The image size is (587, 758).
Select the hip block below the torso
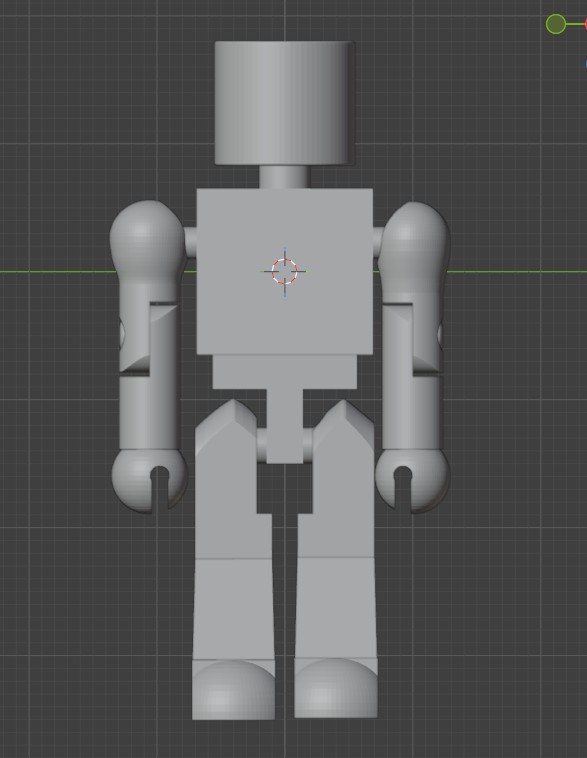pos(285,372)
